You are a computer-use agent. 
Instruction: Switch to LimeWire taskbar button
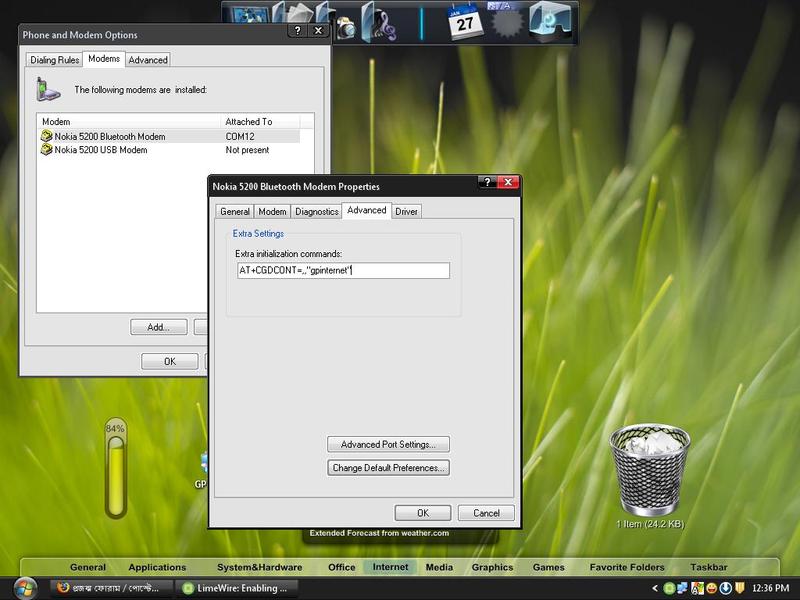[236, 588]
